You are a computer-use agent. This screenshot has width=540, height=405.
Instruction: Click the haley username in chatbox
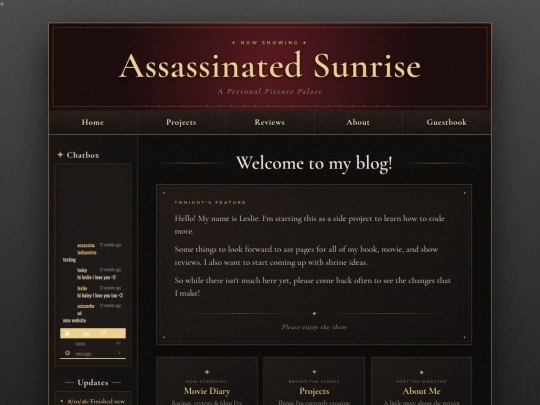(82, 270)
